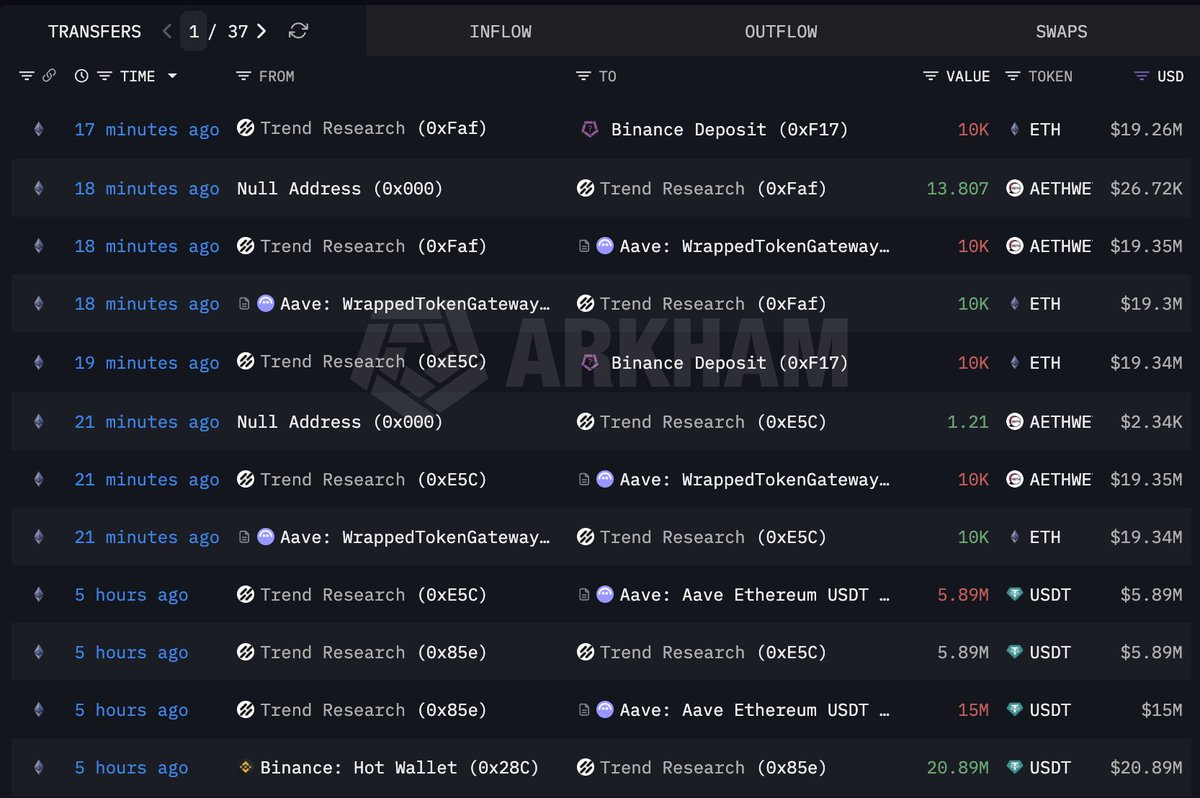This screenshot has width=1200, height=798.
Task: Click the 13.807 value cell
Action: 958,188
